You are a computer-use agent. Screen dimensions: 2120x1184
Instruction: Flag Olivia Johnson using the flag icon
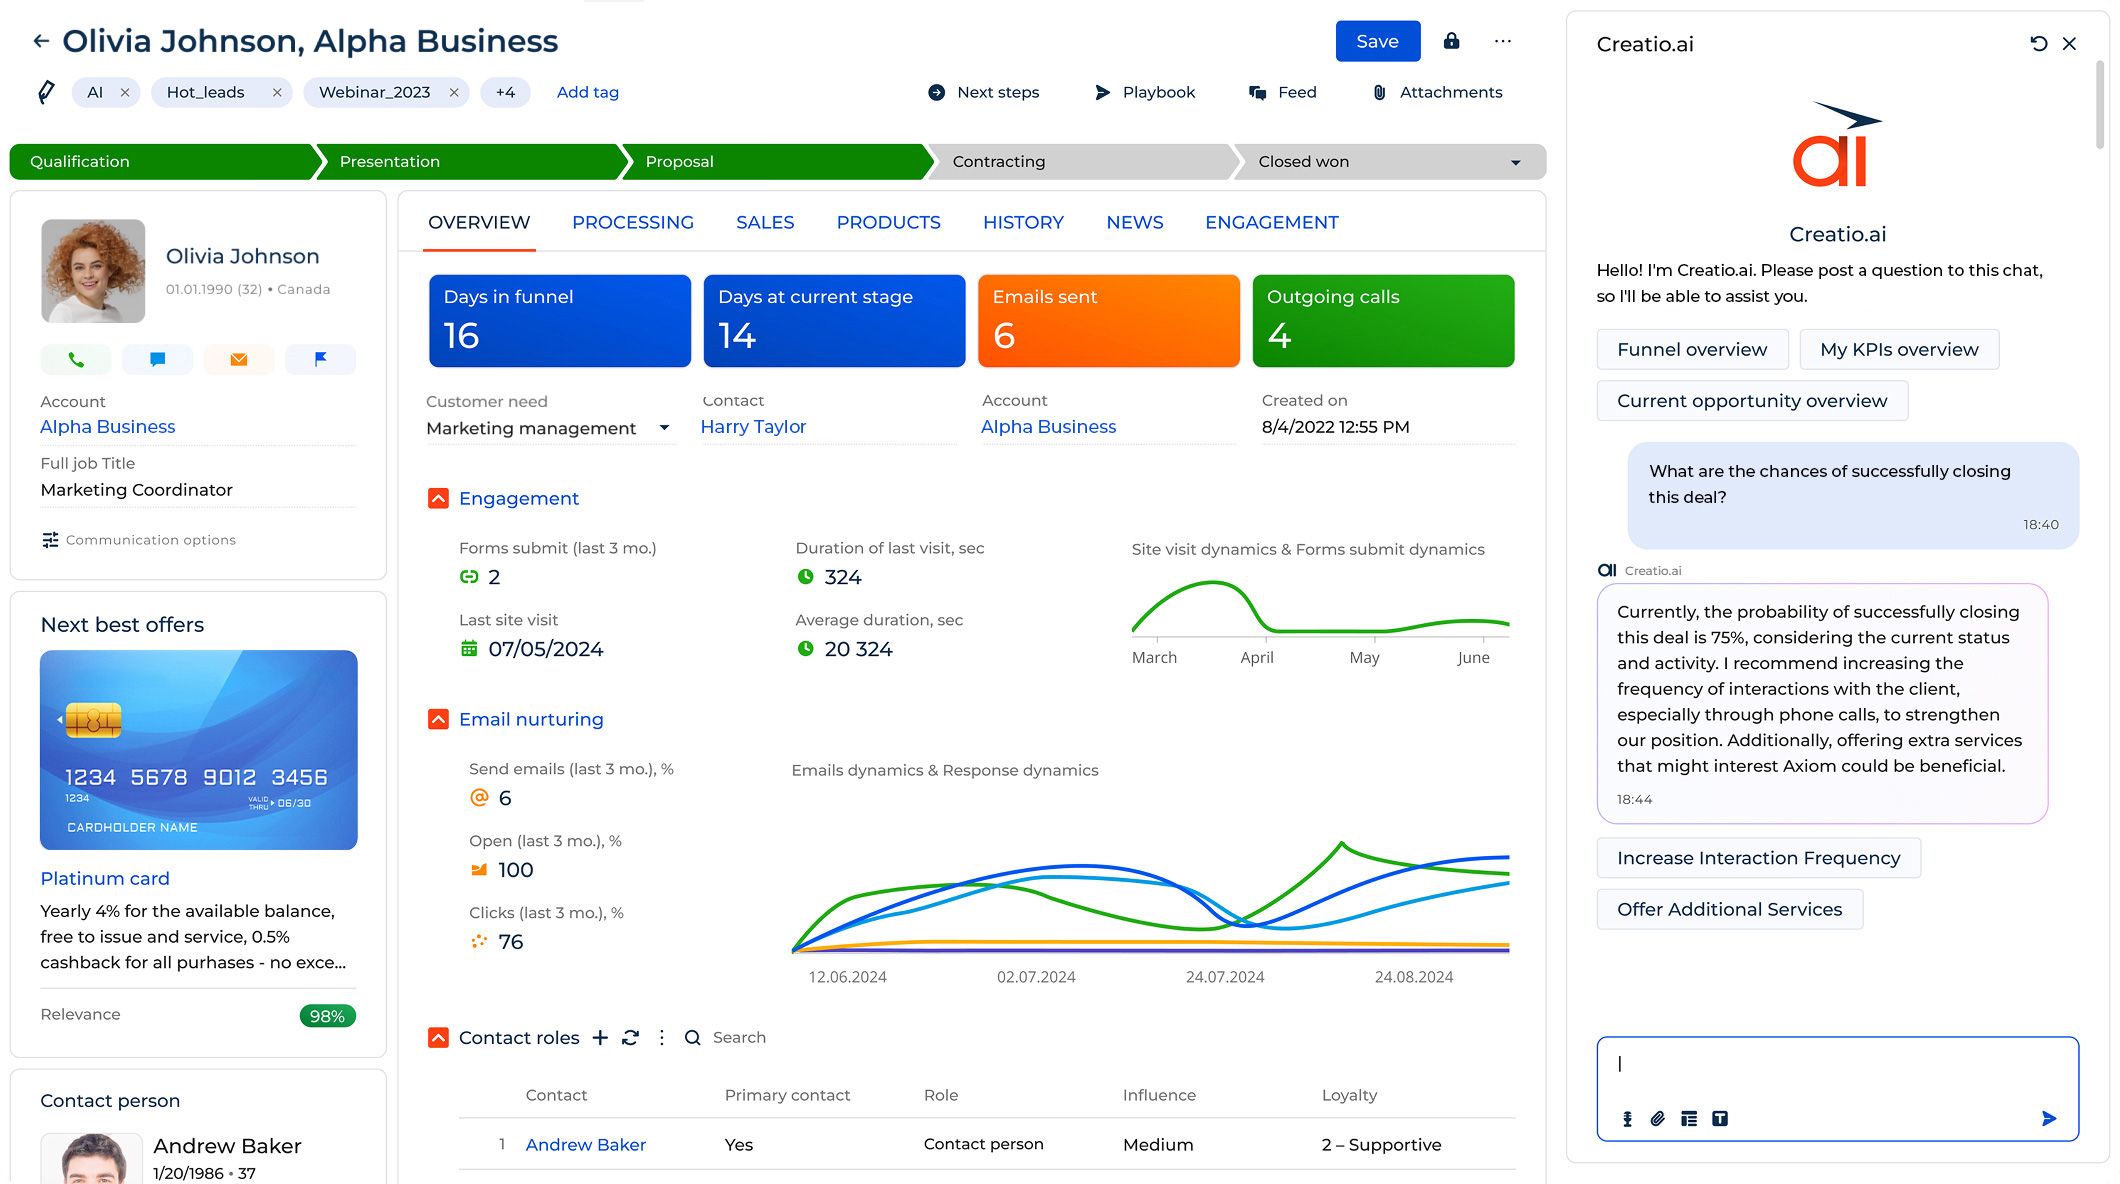coord(320,359)
